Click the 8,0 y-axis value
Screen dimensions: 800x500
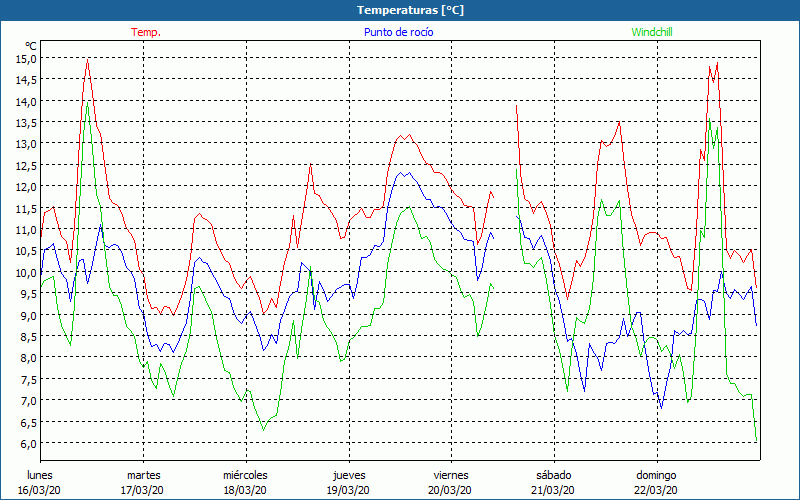pyautogui.click(x=29, y=357)
